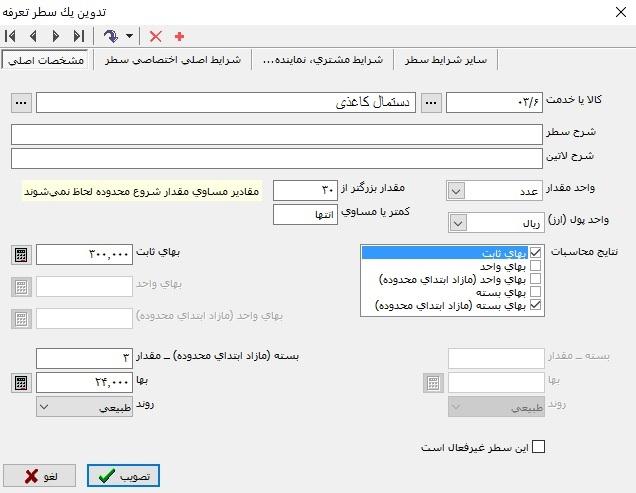Click the previous record arrow

point(32,36)
